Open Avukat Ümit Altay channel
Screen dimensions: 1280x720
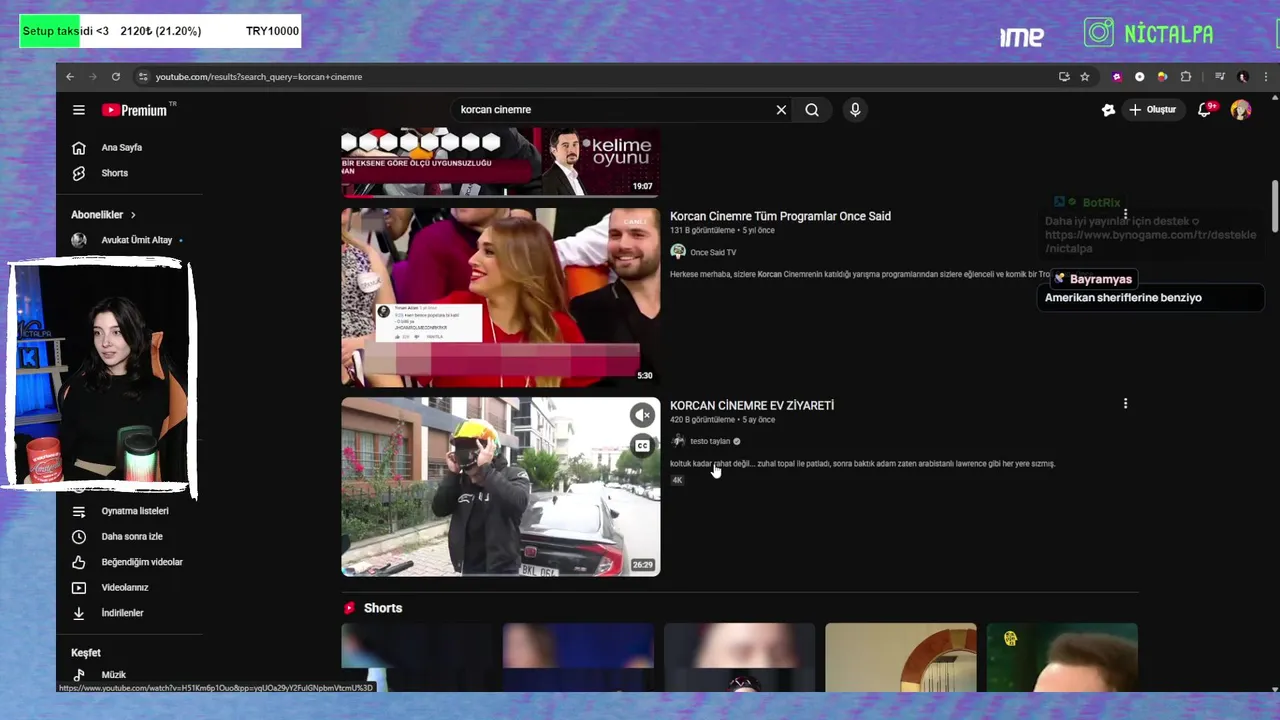pyautogui.click(x=128, y=241)
